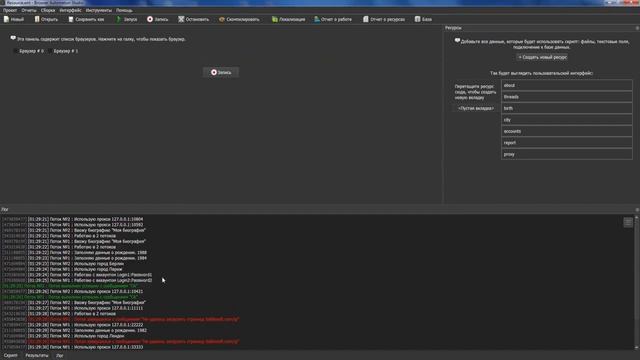
Task: Select log line with birth year 1984
Action: tap(74, 258)
